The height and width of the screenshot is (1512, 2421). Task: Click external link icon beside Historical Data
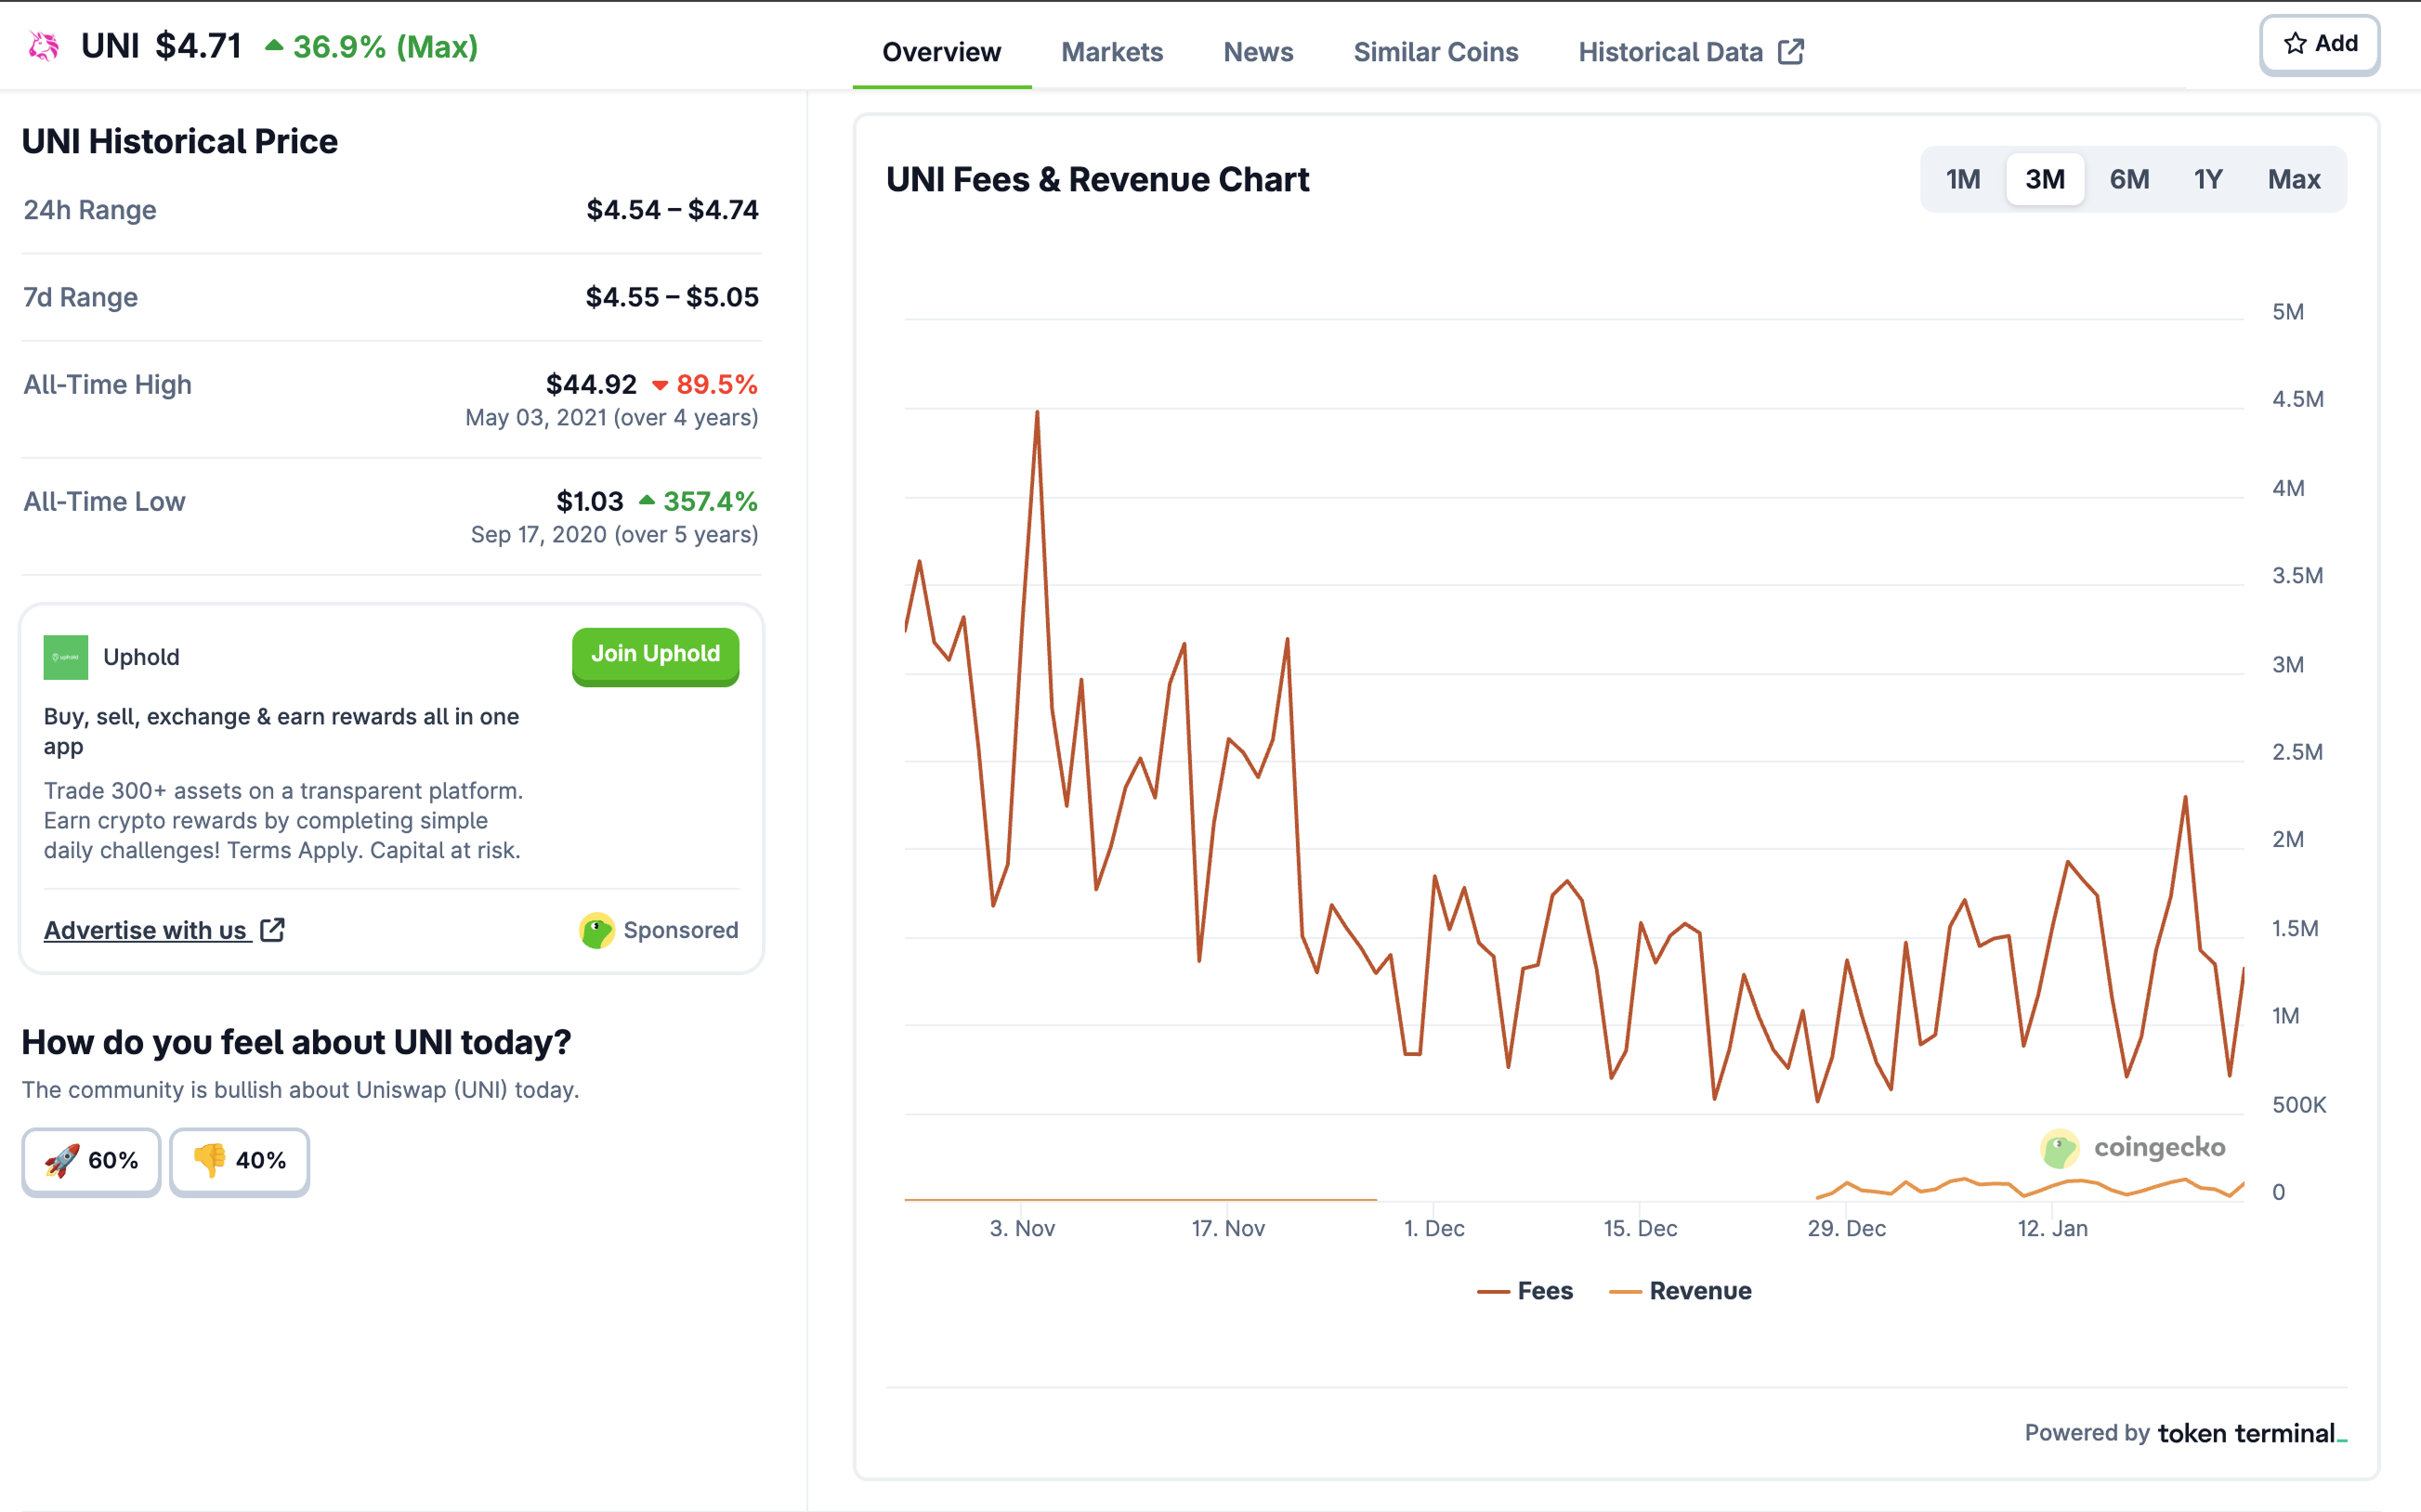point(1791,52)
